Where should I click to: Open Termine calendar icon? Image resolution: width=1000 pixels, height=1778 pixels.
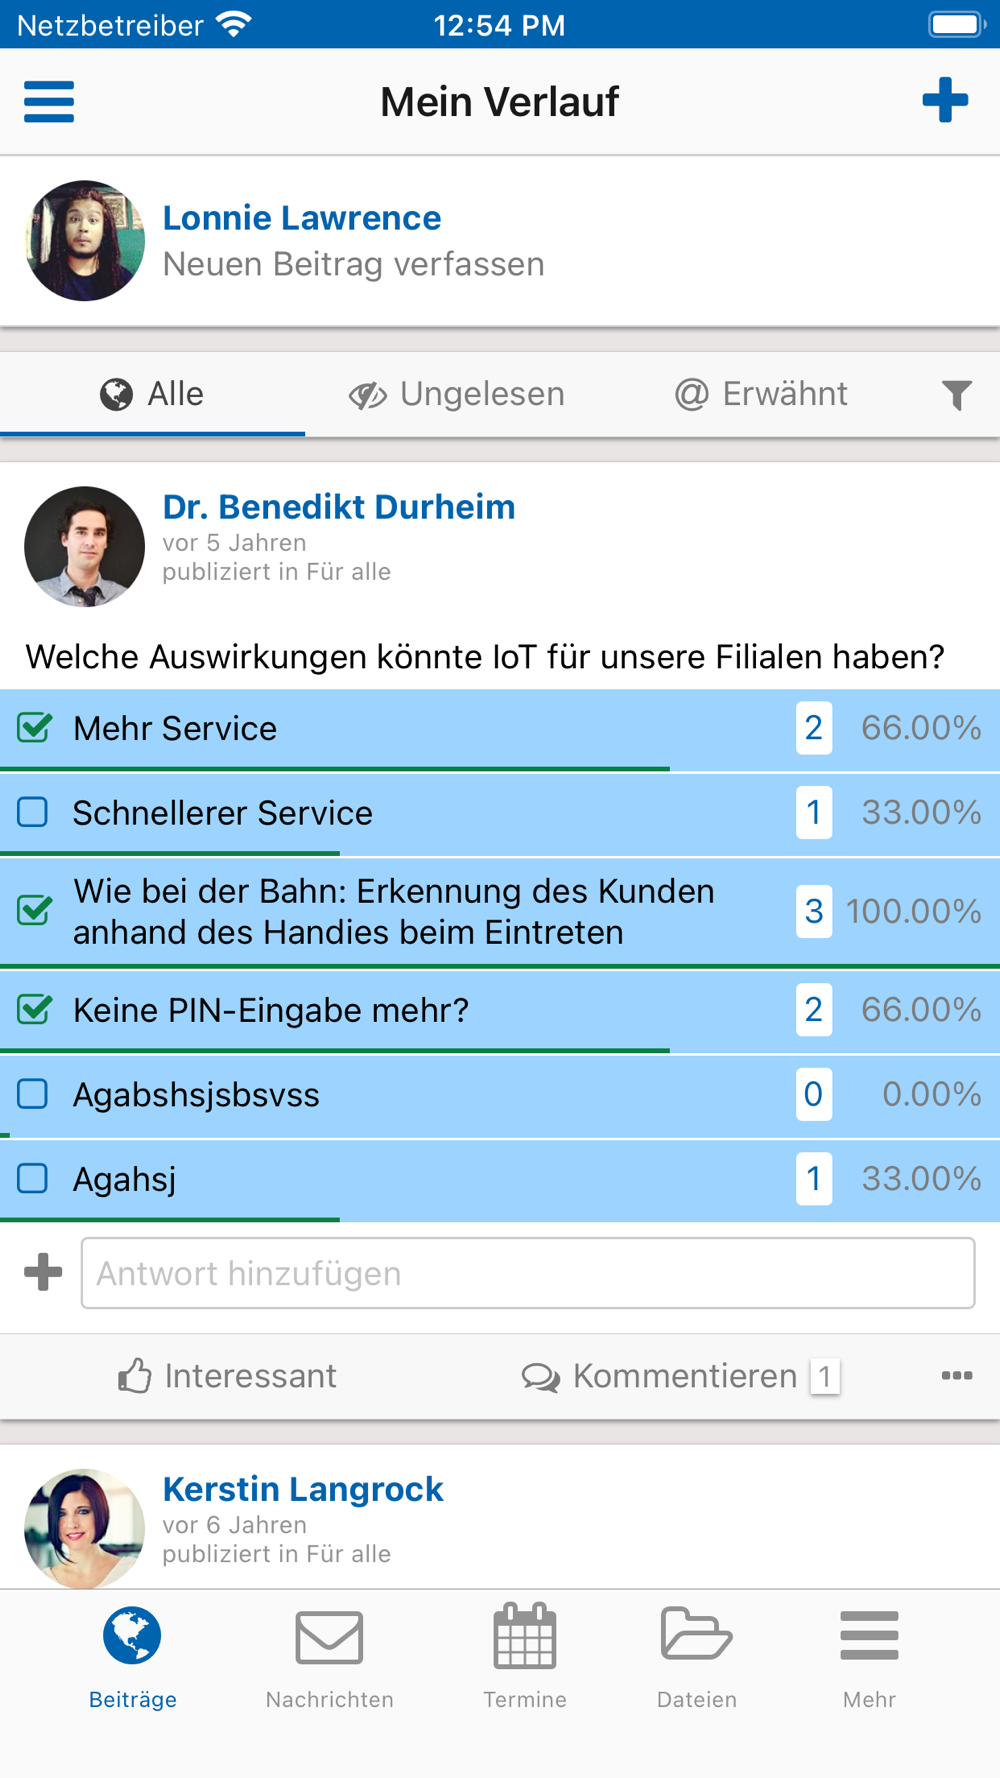(x=525, y=1637)
